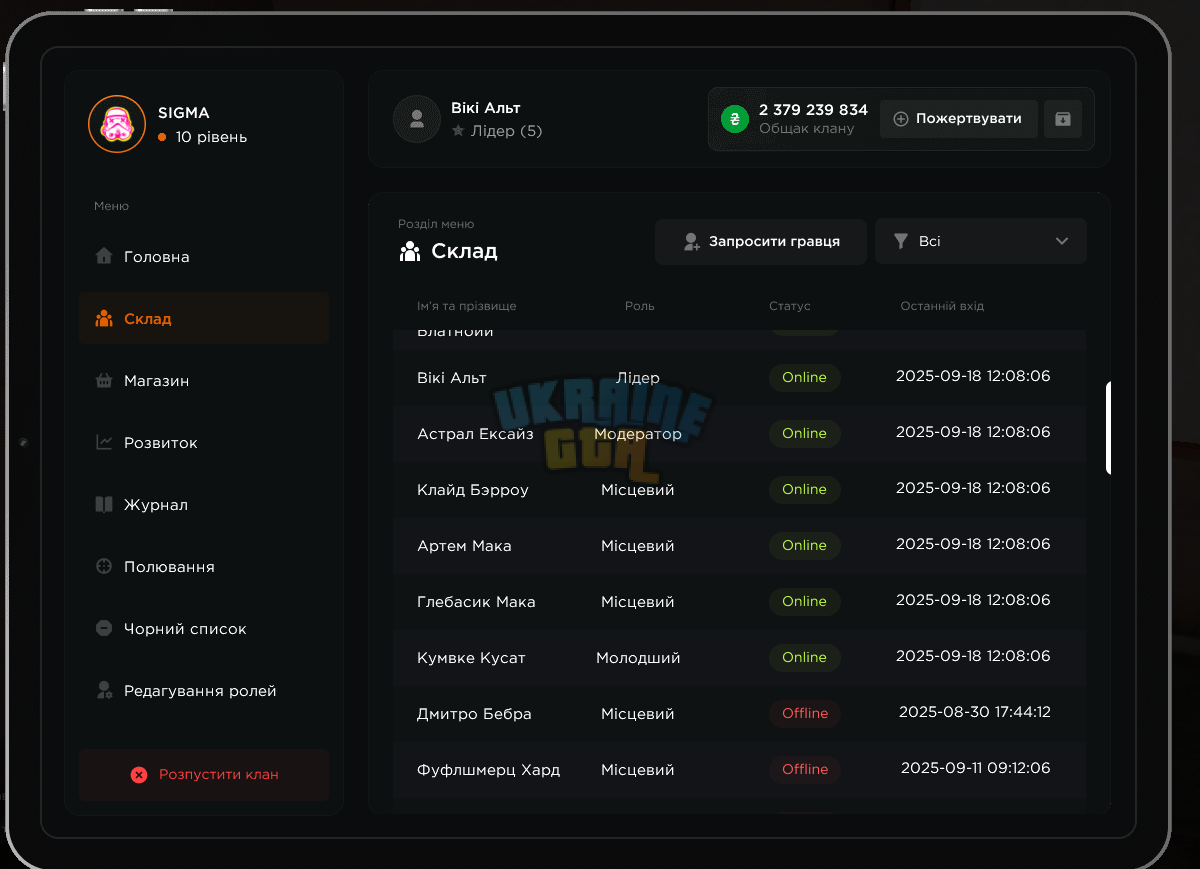
Task: Expand the Всі filter dropdown chevron
Action: tap(1062, 241)
